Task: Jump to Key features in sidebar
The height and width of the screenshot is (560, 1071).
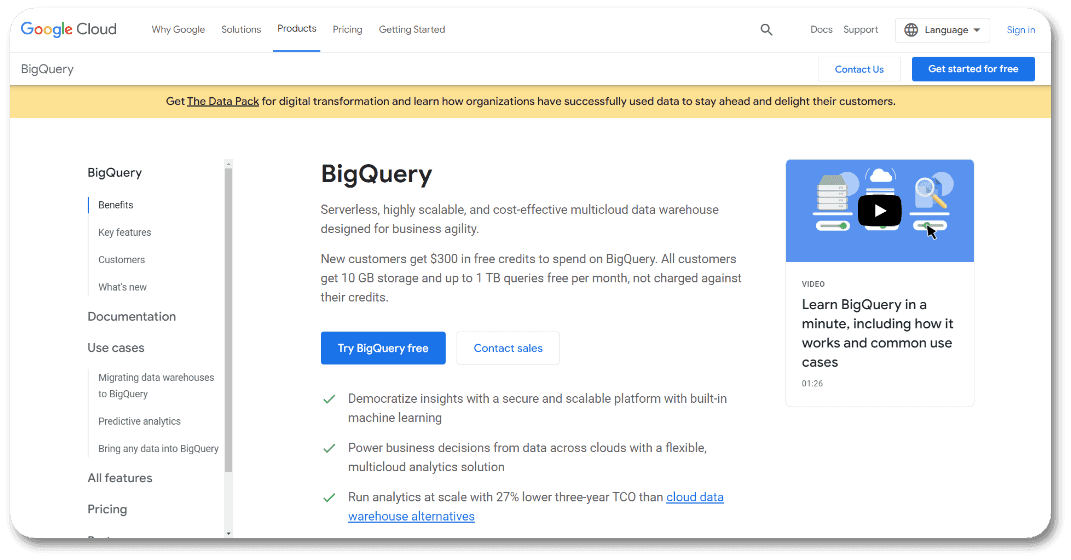Action: coord(124,232)
